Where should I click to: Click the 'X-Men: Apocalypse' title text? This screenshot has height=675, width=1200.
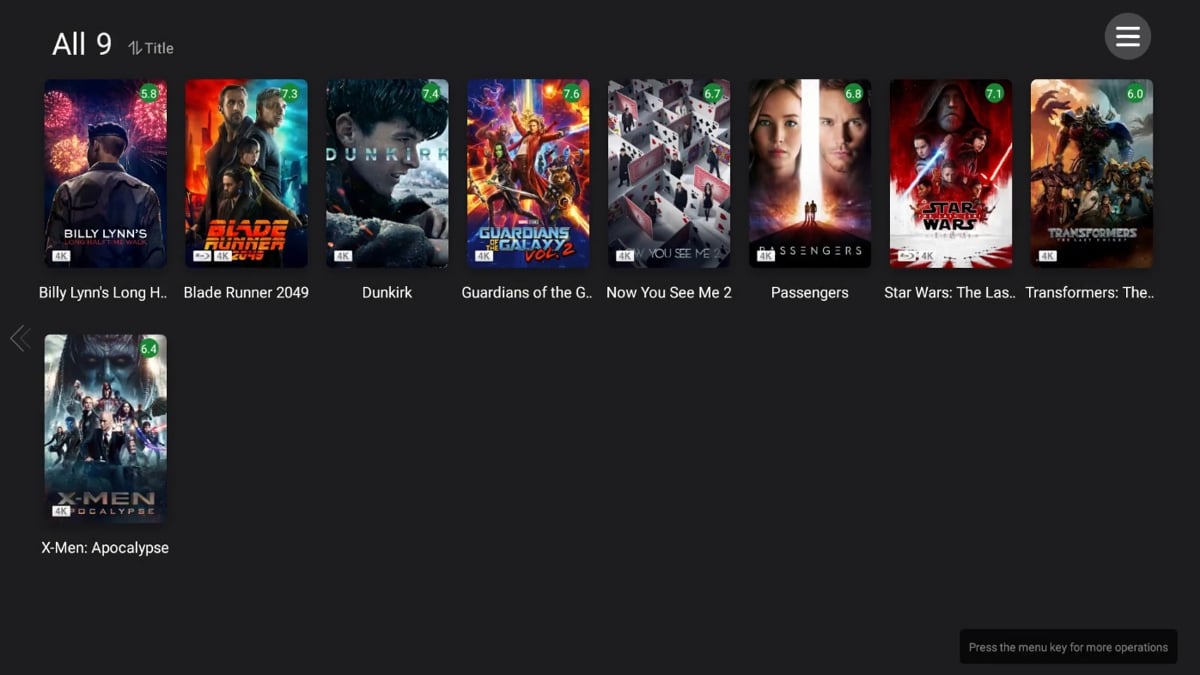[105, 548]
